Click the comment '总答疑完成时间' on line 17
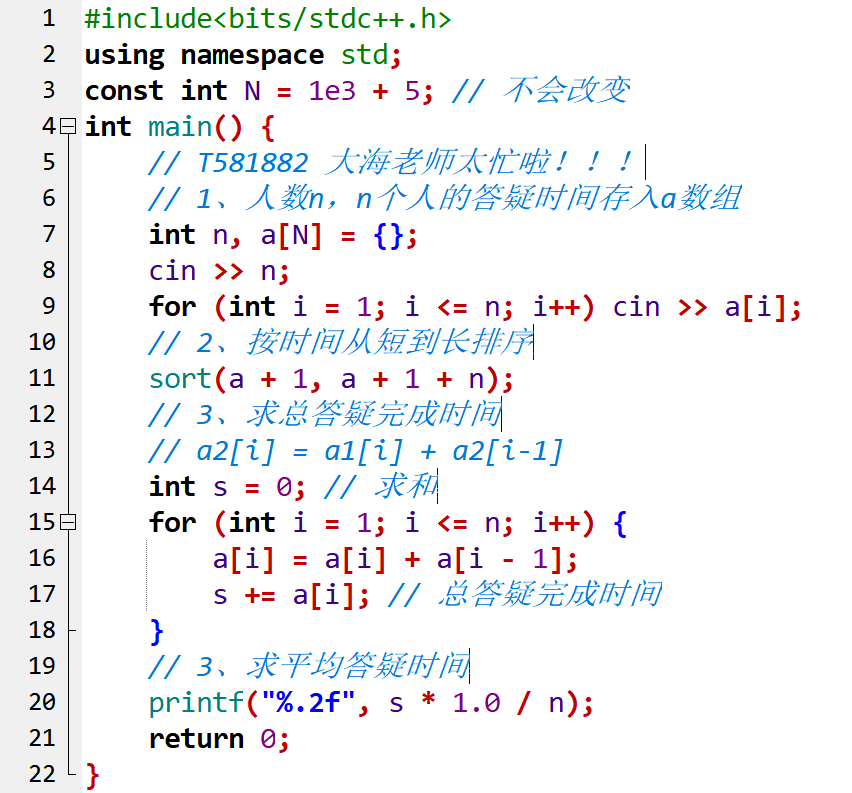The width and height of the screenshot is (852, 793). (x=550, y=594)
